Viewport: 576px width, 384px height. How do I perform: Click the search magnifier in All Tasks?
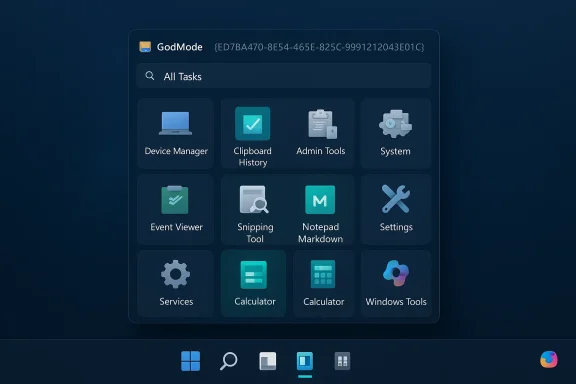[x=150, y=76]
